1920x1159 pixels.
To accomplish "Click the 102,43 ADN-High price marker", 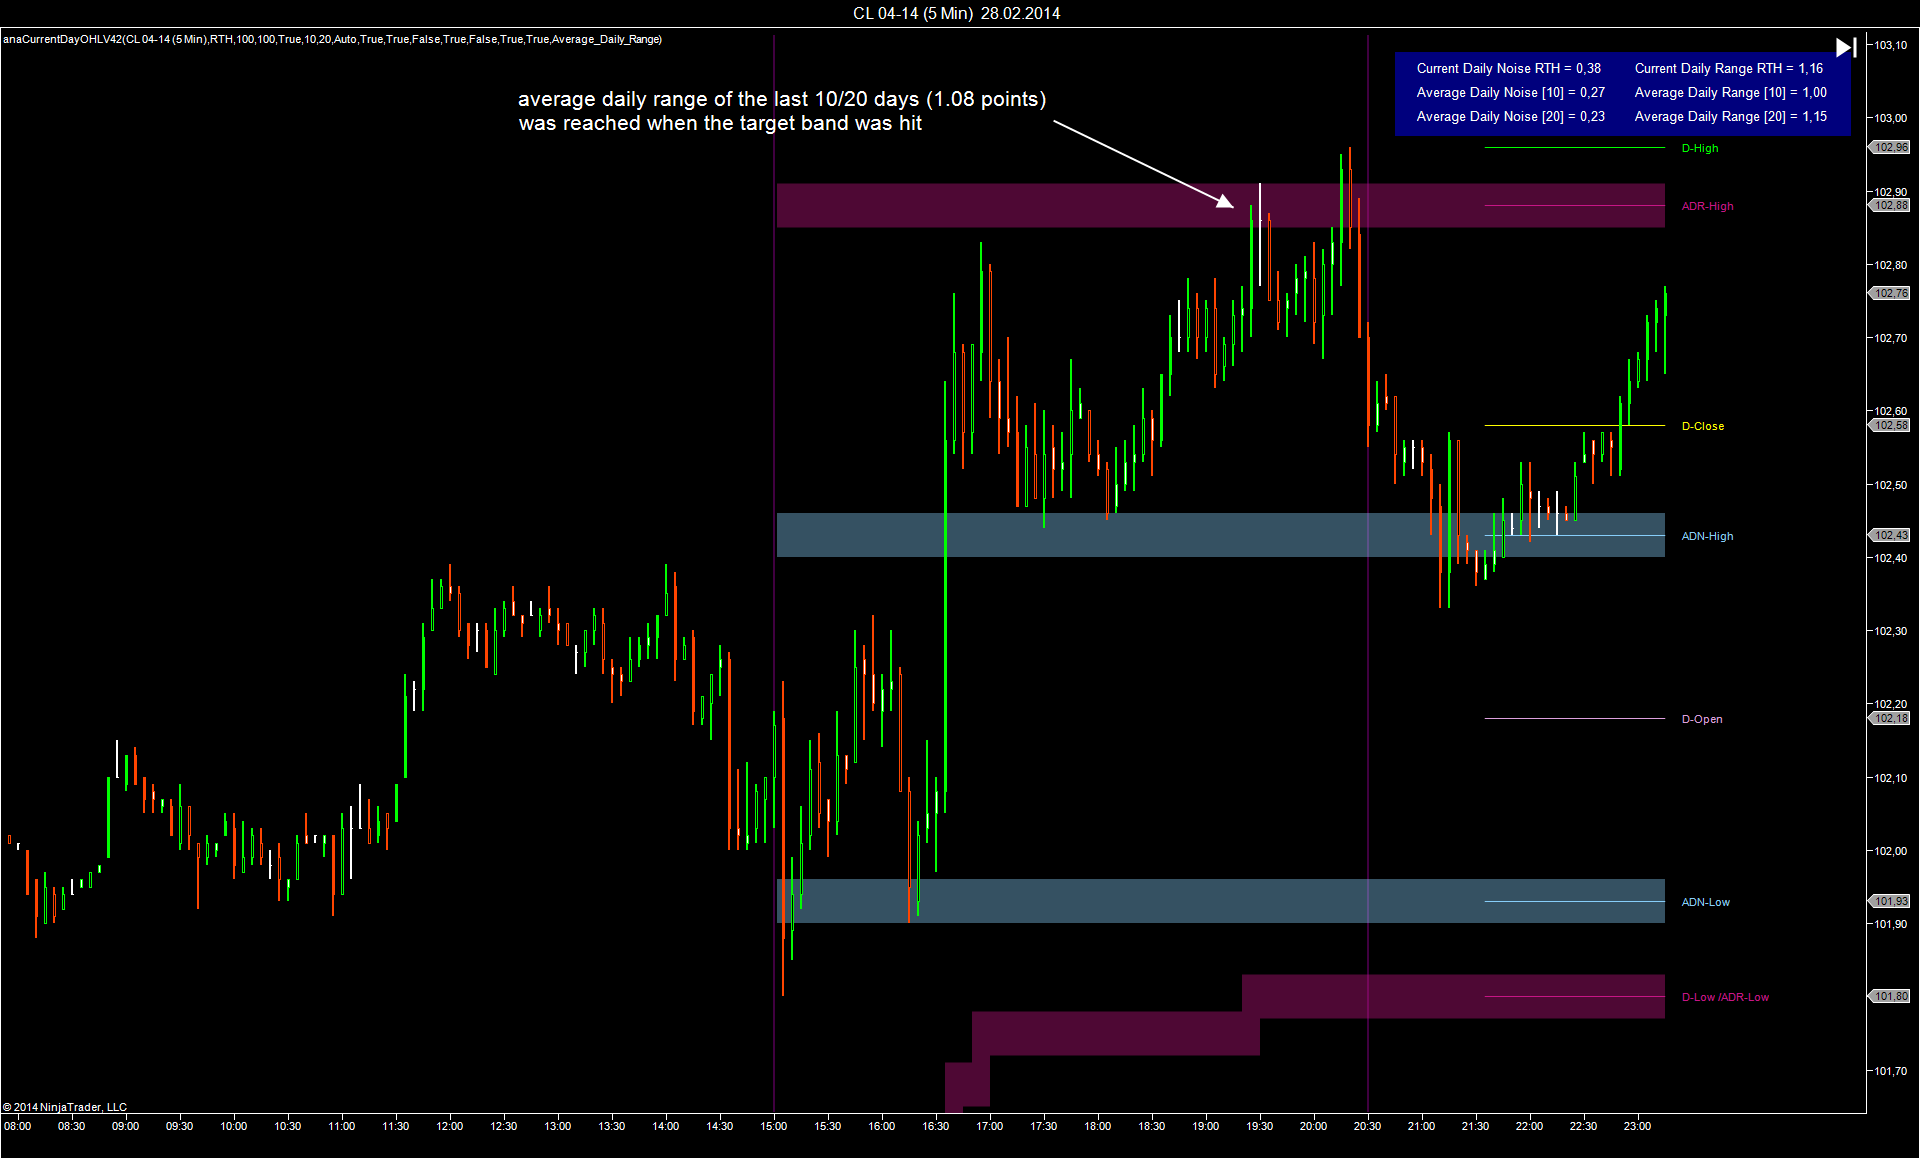I will pyautogui.click(x=1890, y=535).
